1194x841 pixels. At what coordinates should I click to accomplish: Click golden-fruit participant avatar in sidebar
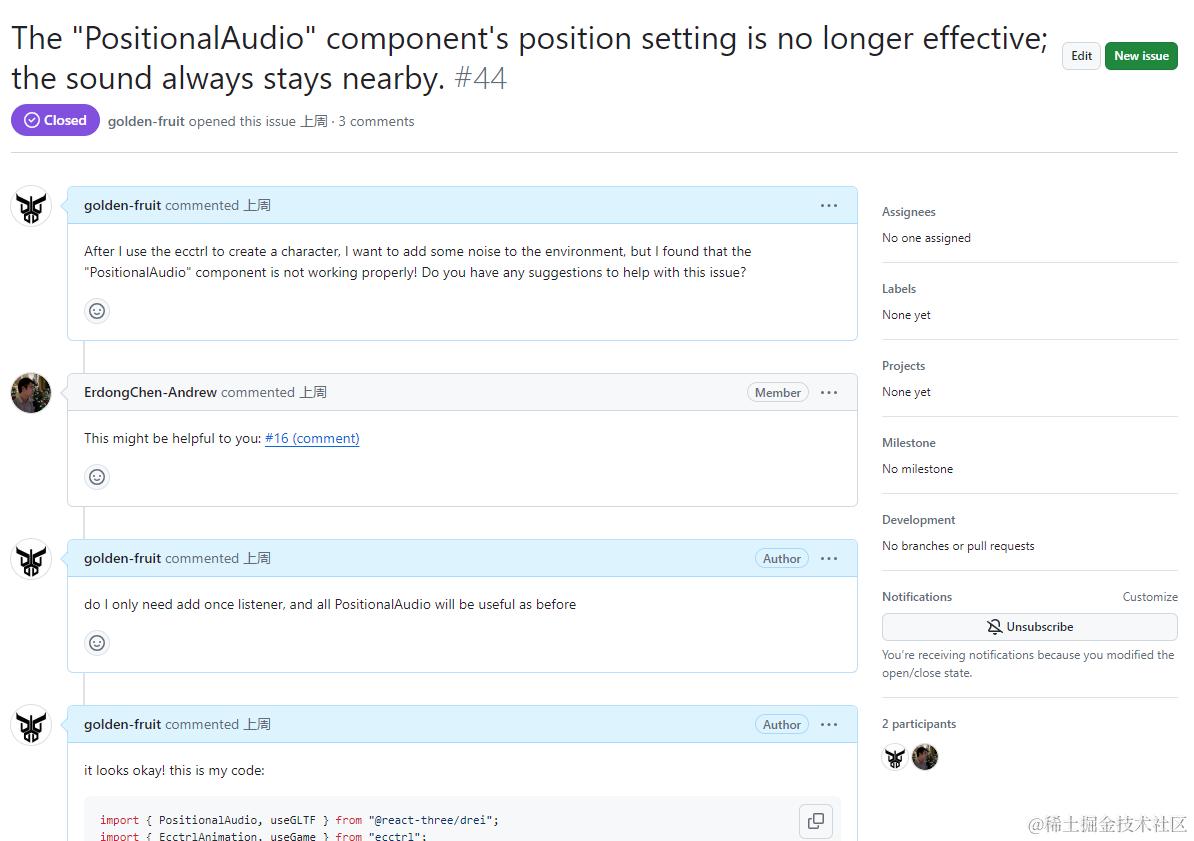pyautogui.click(x=895, y=757)
